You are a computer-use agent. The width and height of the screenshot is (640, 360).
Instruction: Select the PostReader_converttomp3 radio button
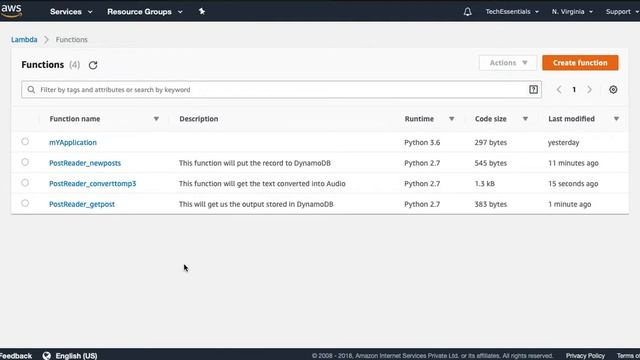[x=25, y=182]
